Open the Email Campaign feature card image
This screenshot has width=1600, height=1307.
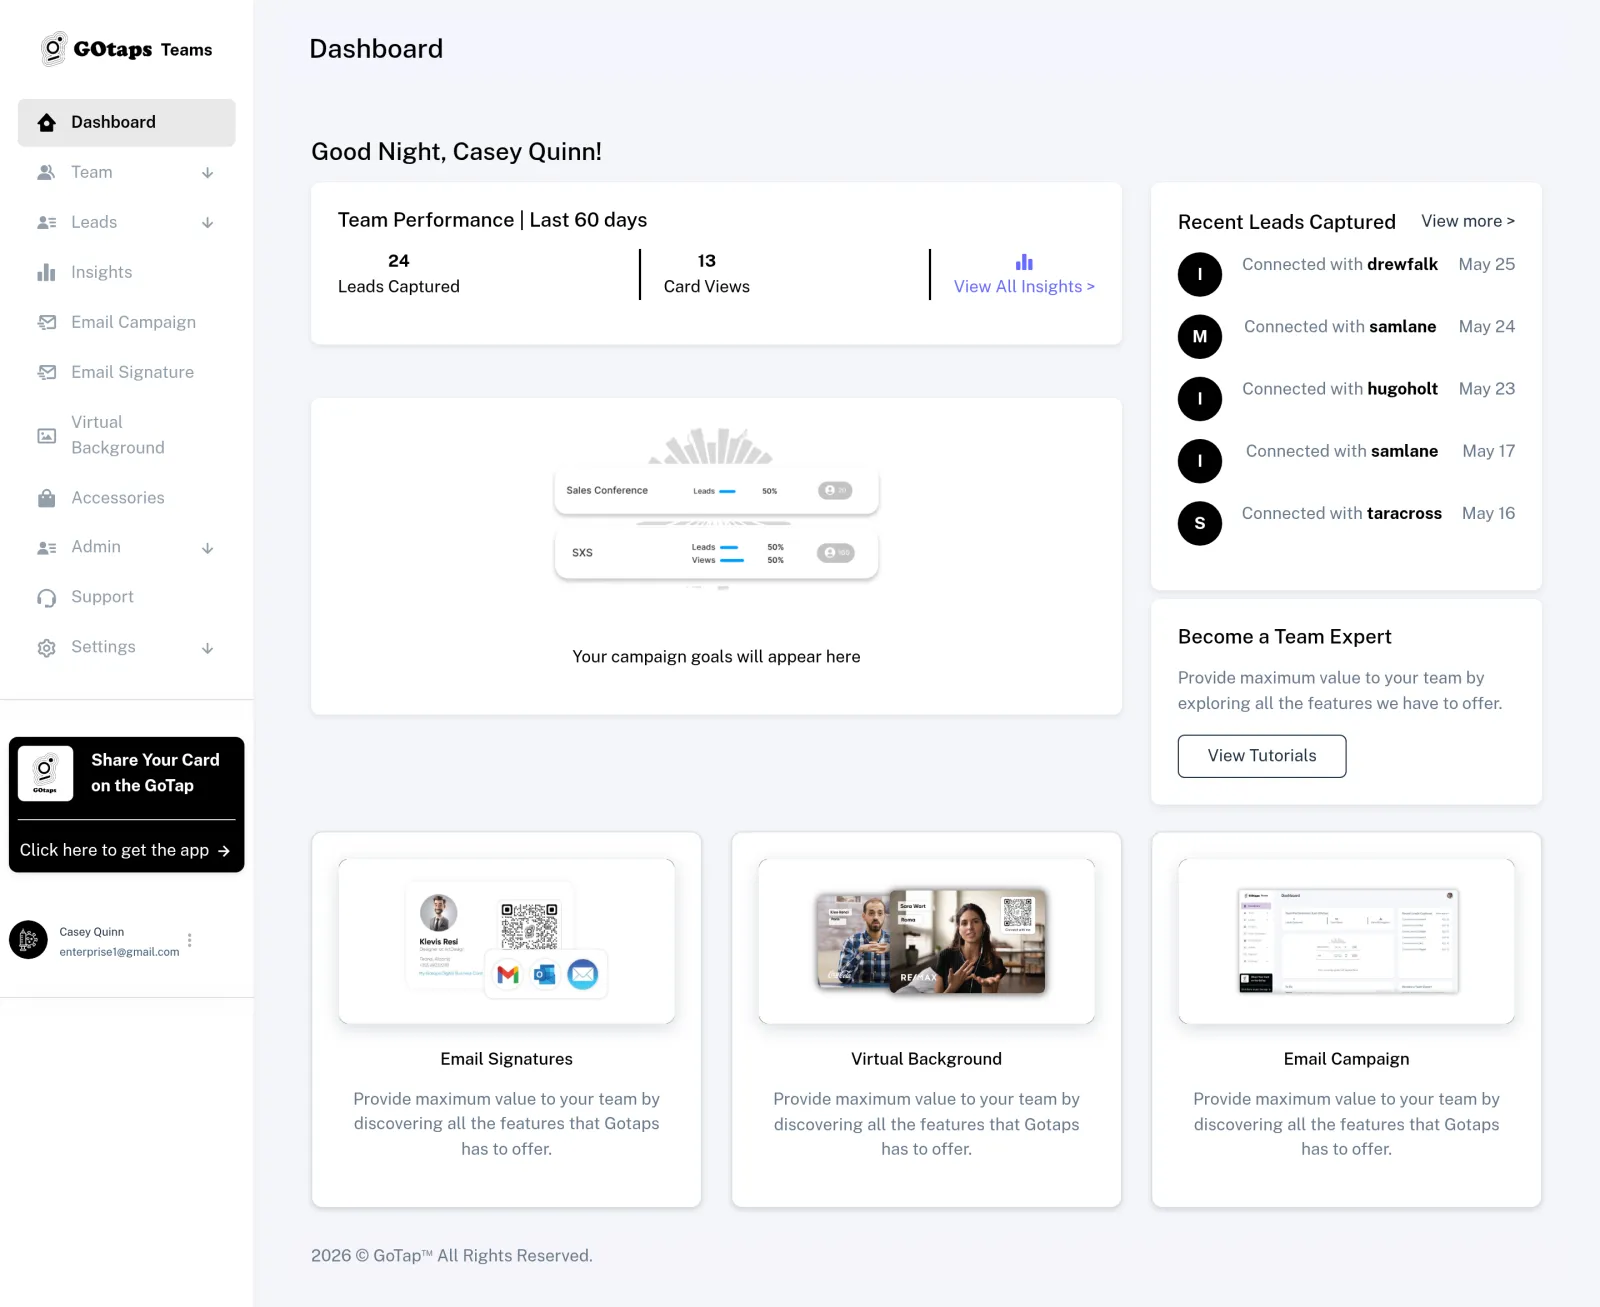[x=1346, y=941]
